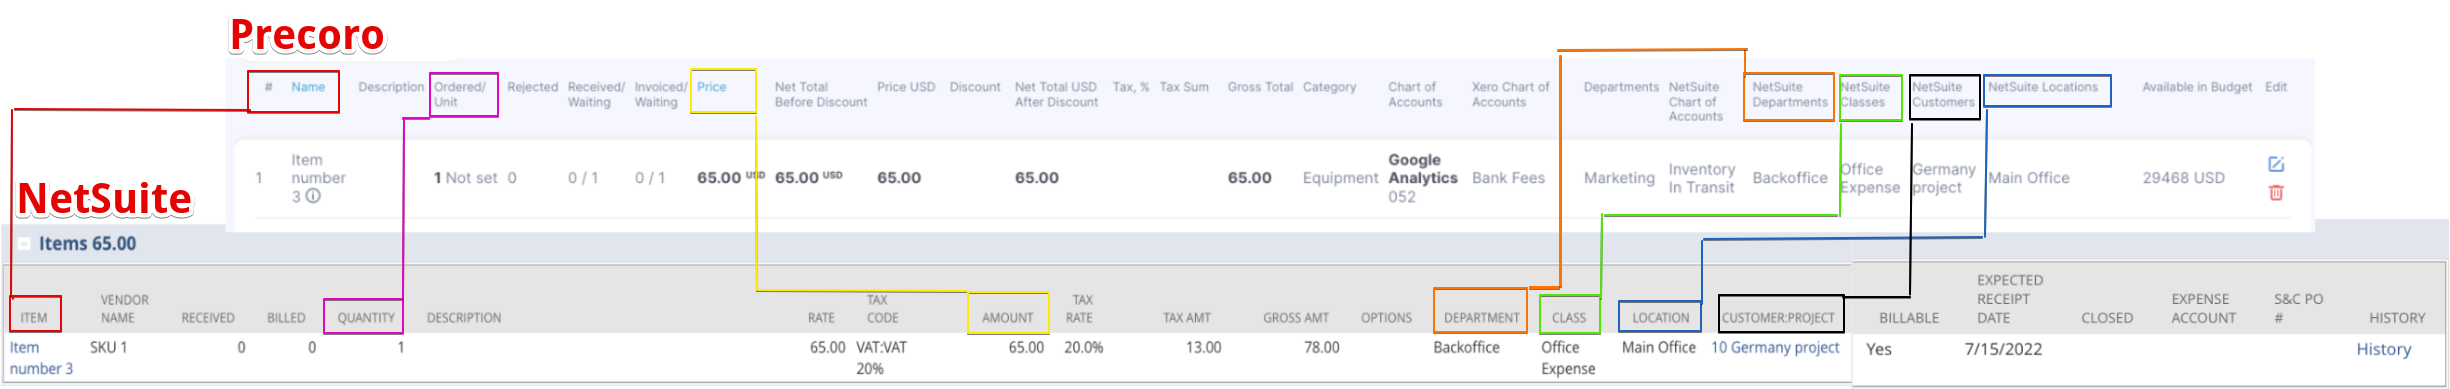The image size is (2450, 389).
Task: Click the CUSTOMER:PROJECT column header
Action: (1778, 318)
